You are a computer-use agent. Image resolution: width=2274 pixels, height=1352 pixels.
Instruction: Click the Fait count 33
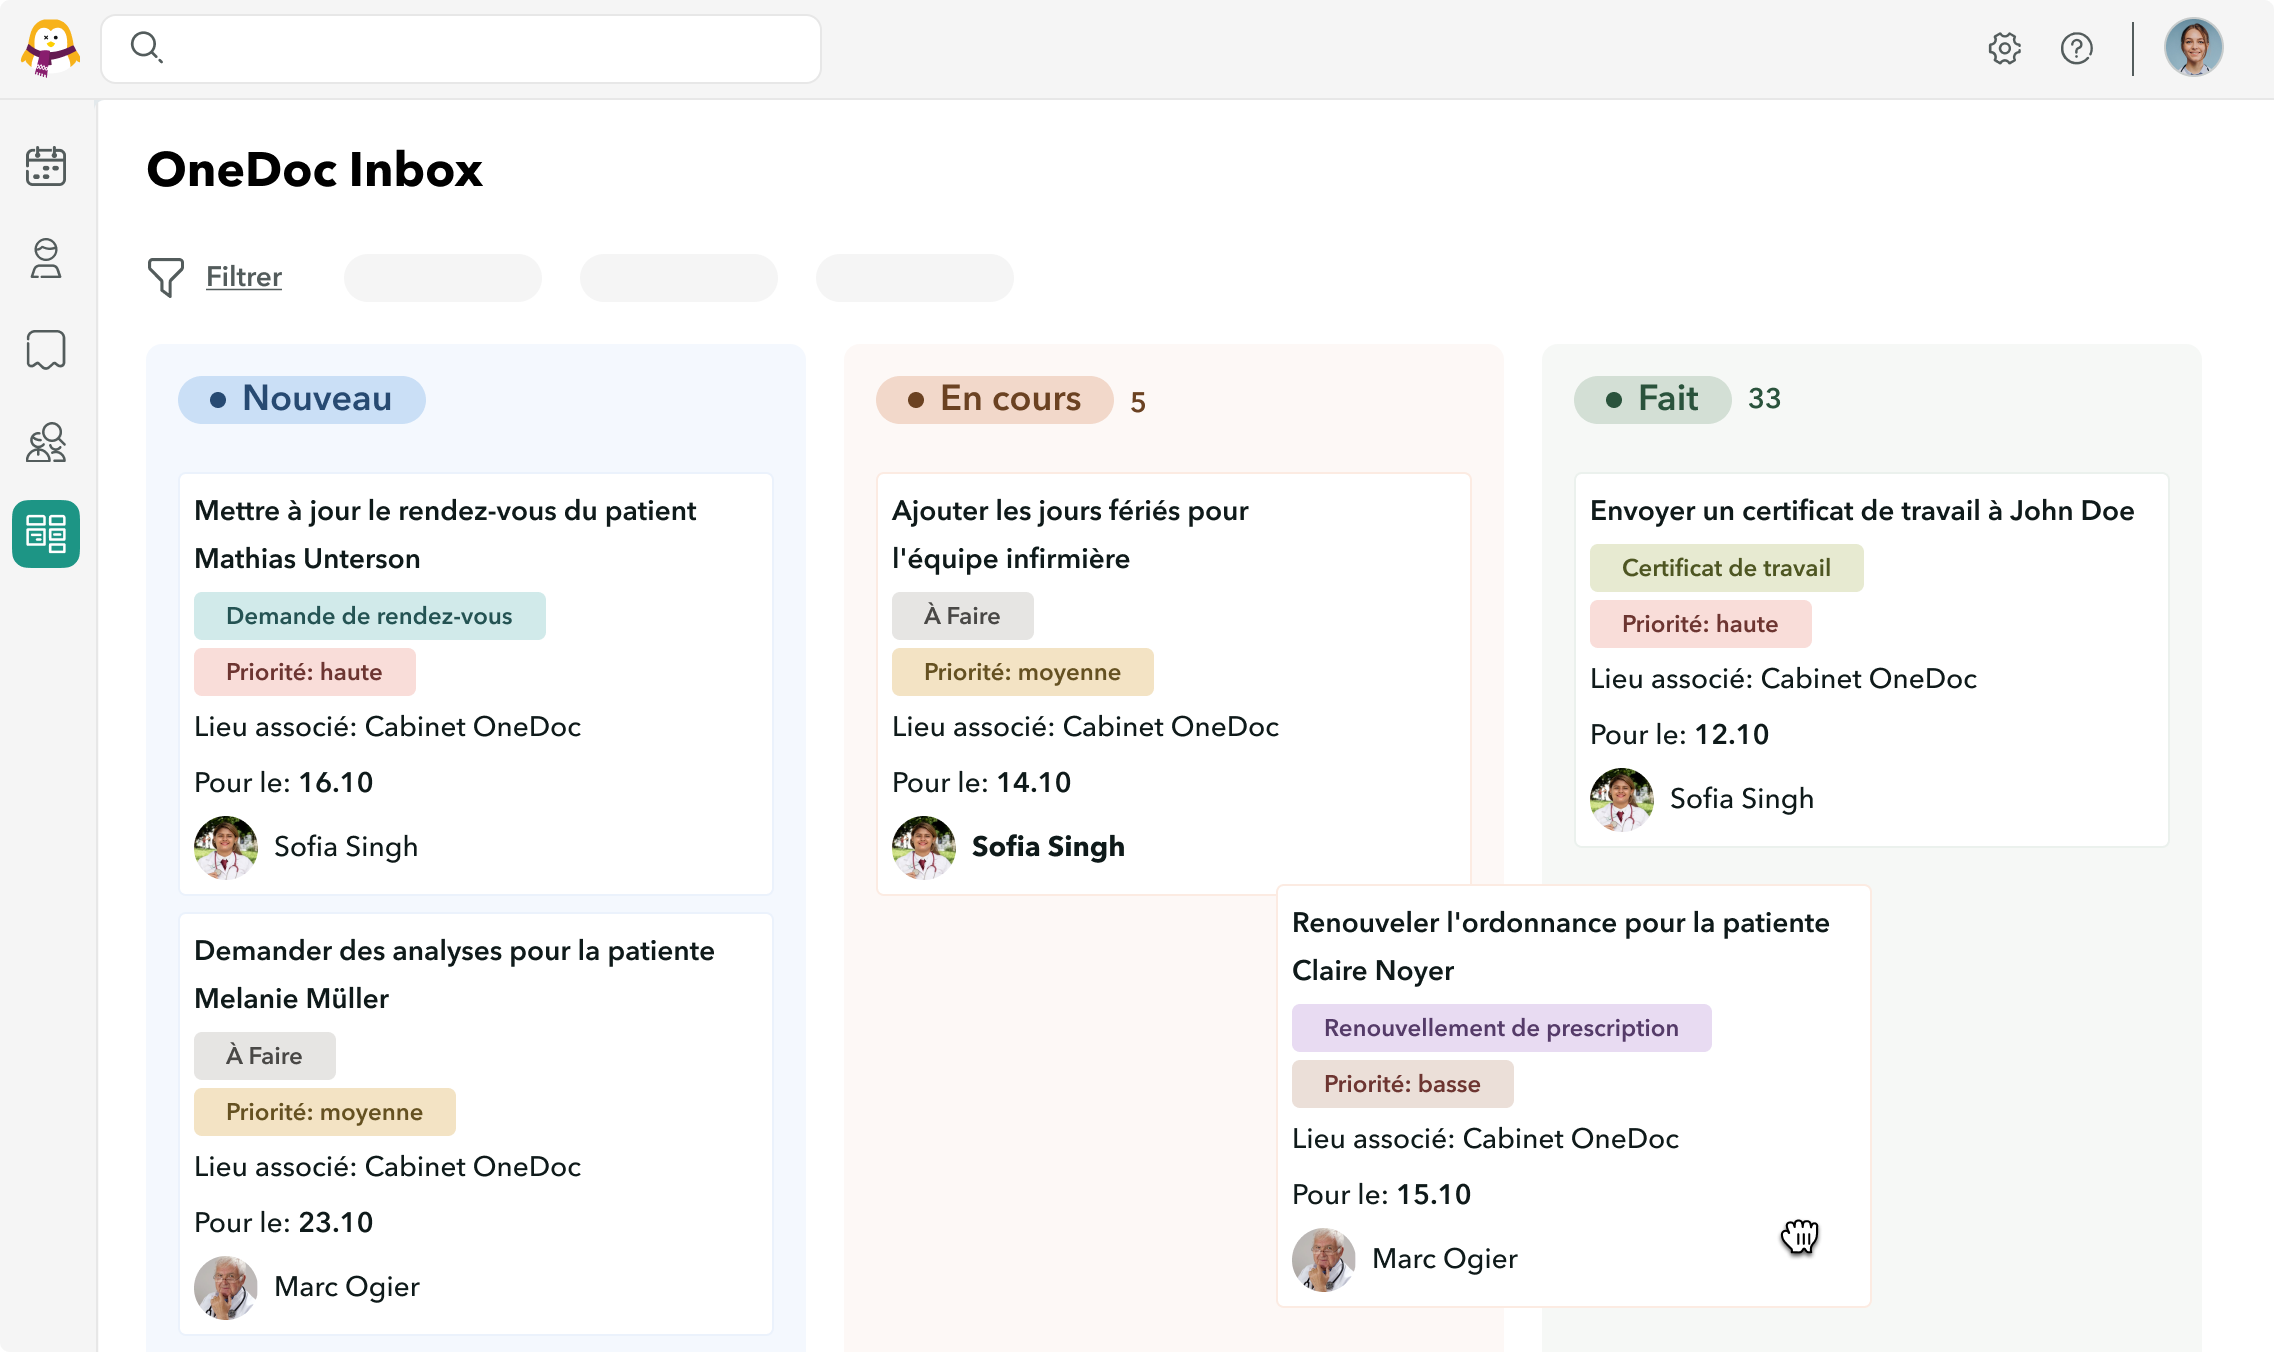pyautogui.click(x=1764, y=399)
